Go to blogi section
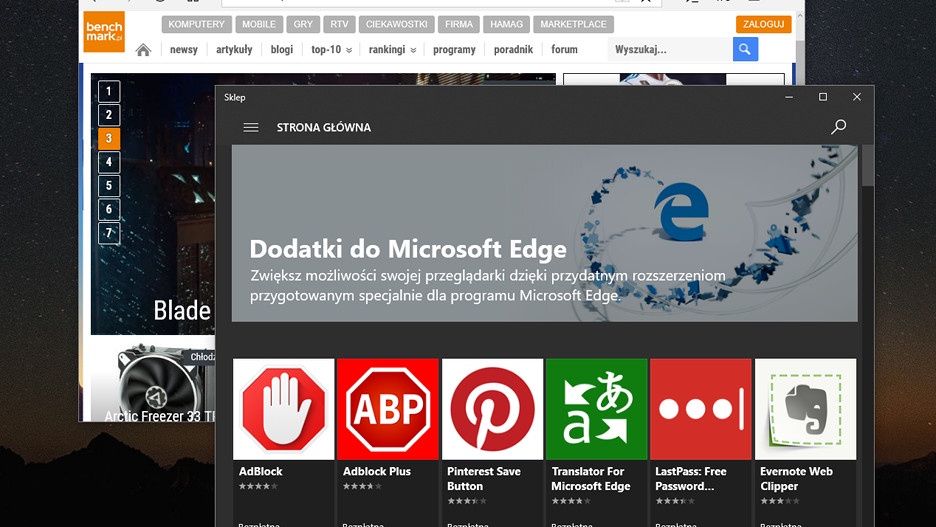The height and width of the screenshot is (527, 936). 282,50
